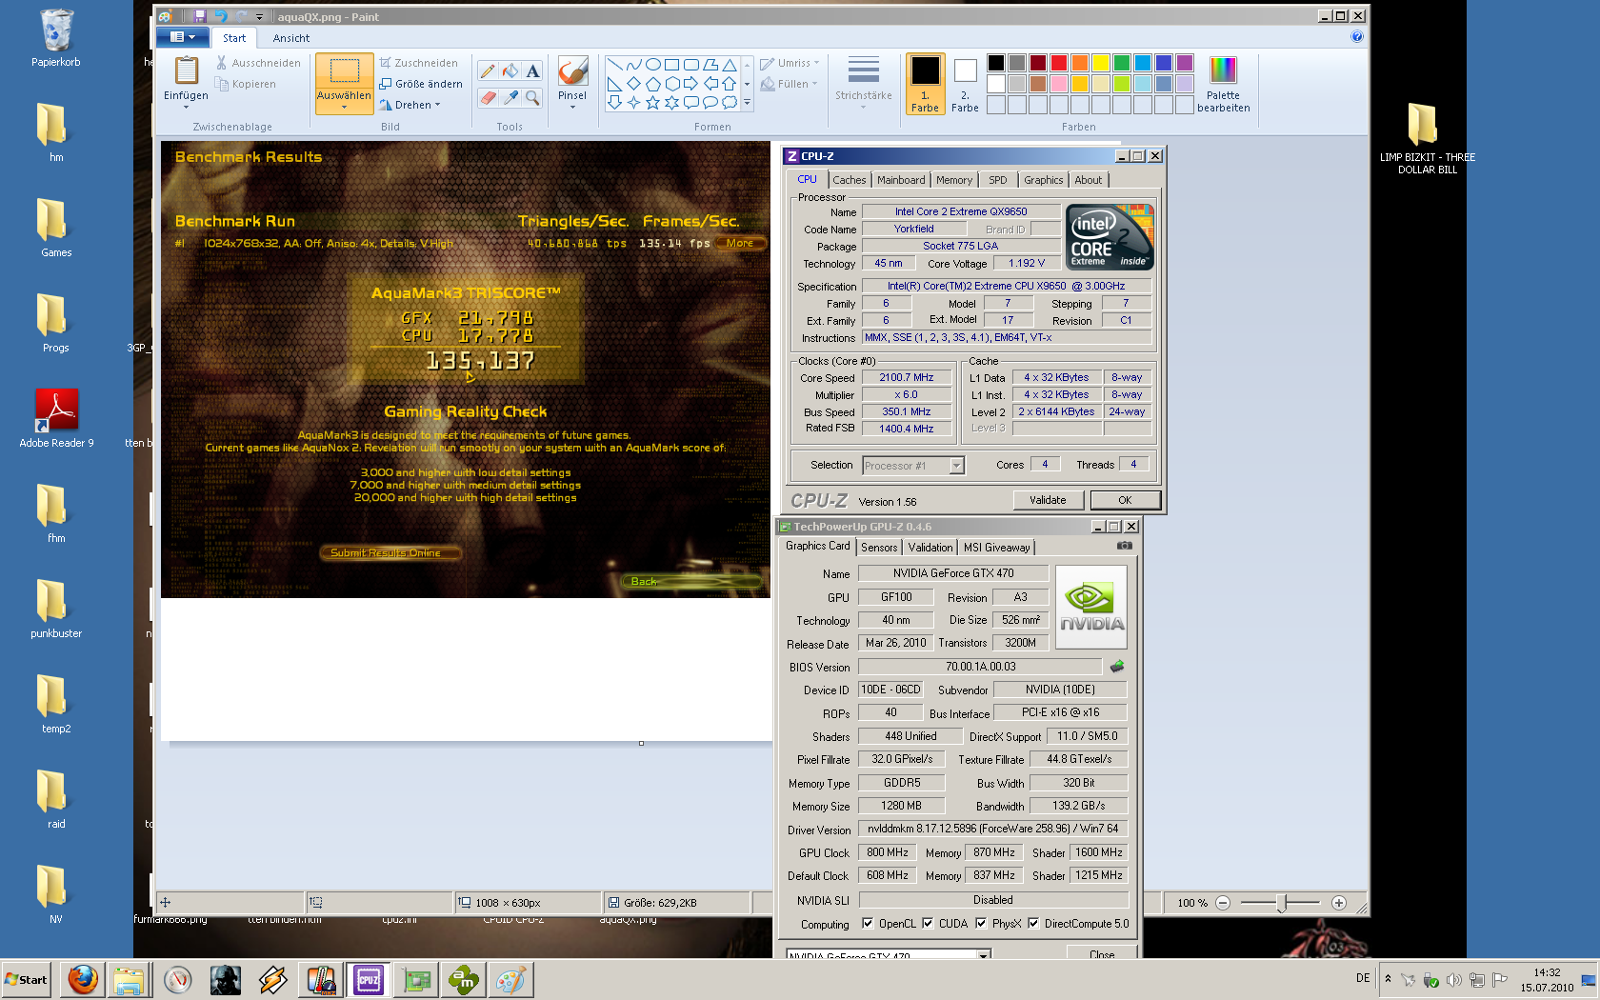Open the Caches tab in CPU-Z
The height and width of the screenshot is (1000, 1600).
[849, 180]
